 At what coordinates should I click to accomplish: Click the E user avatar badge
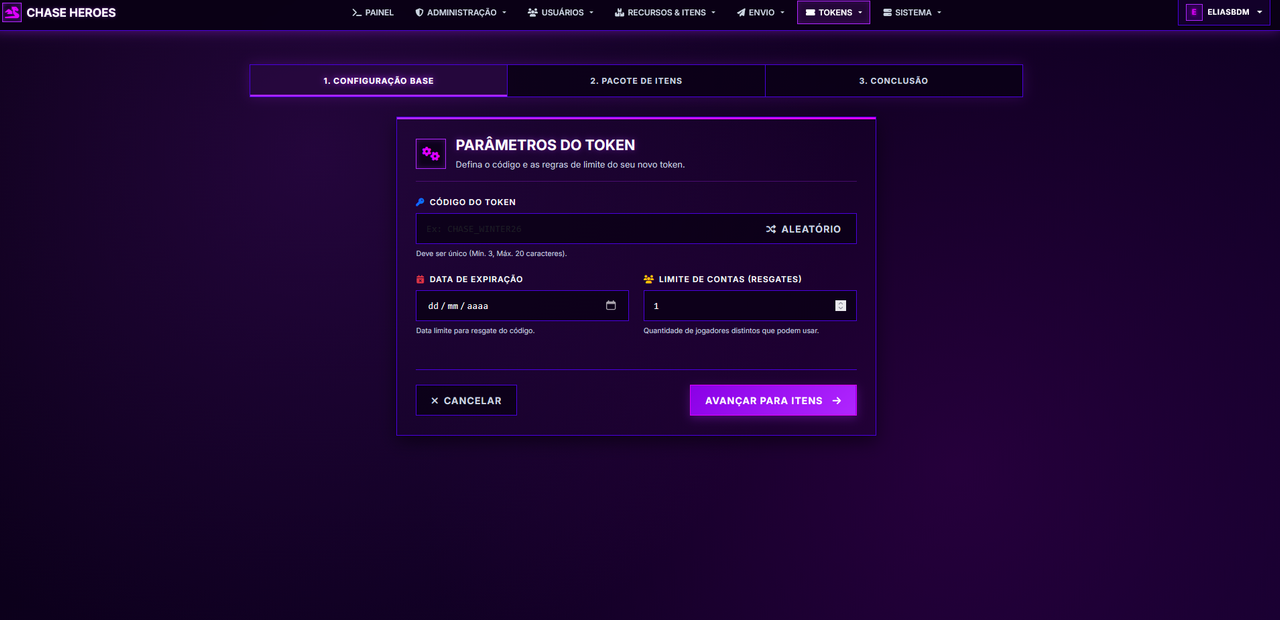(1194, 12)
